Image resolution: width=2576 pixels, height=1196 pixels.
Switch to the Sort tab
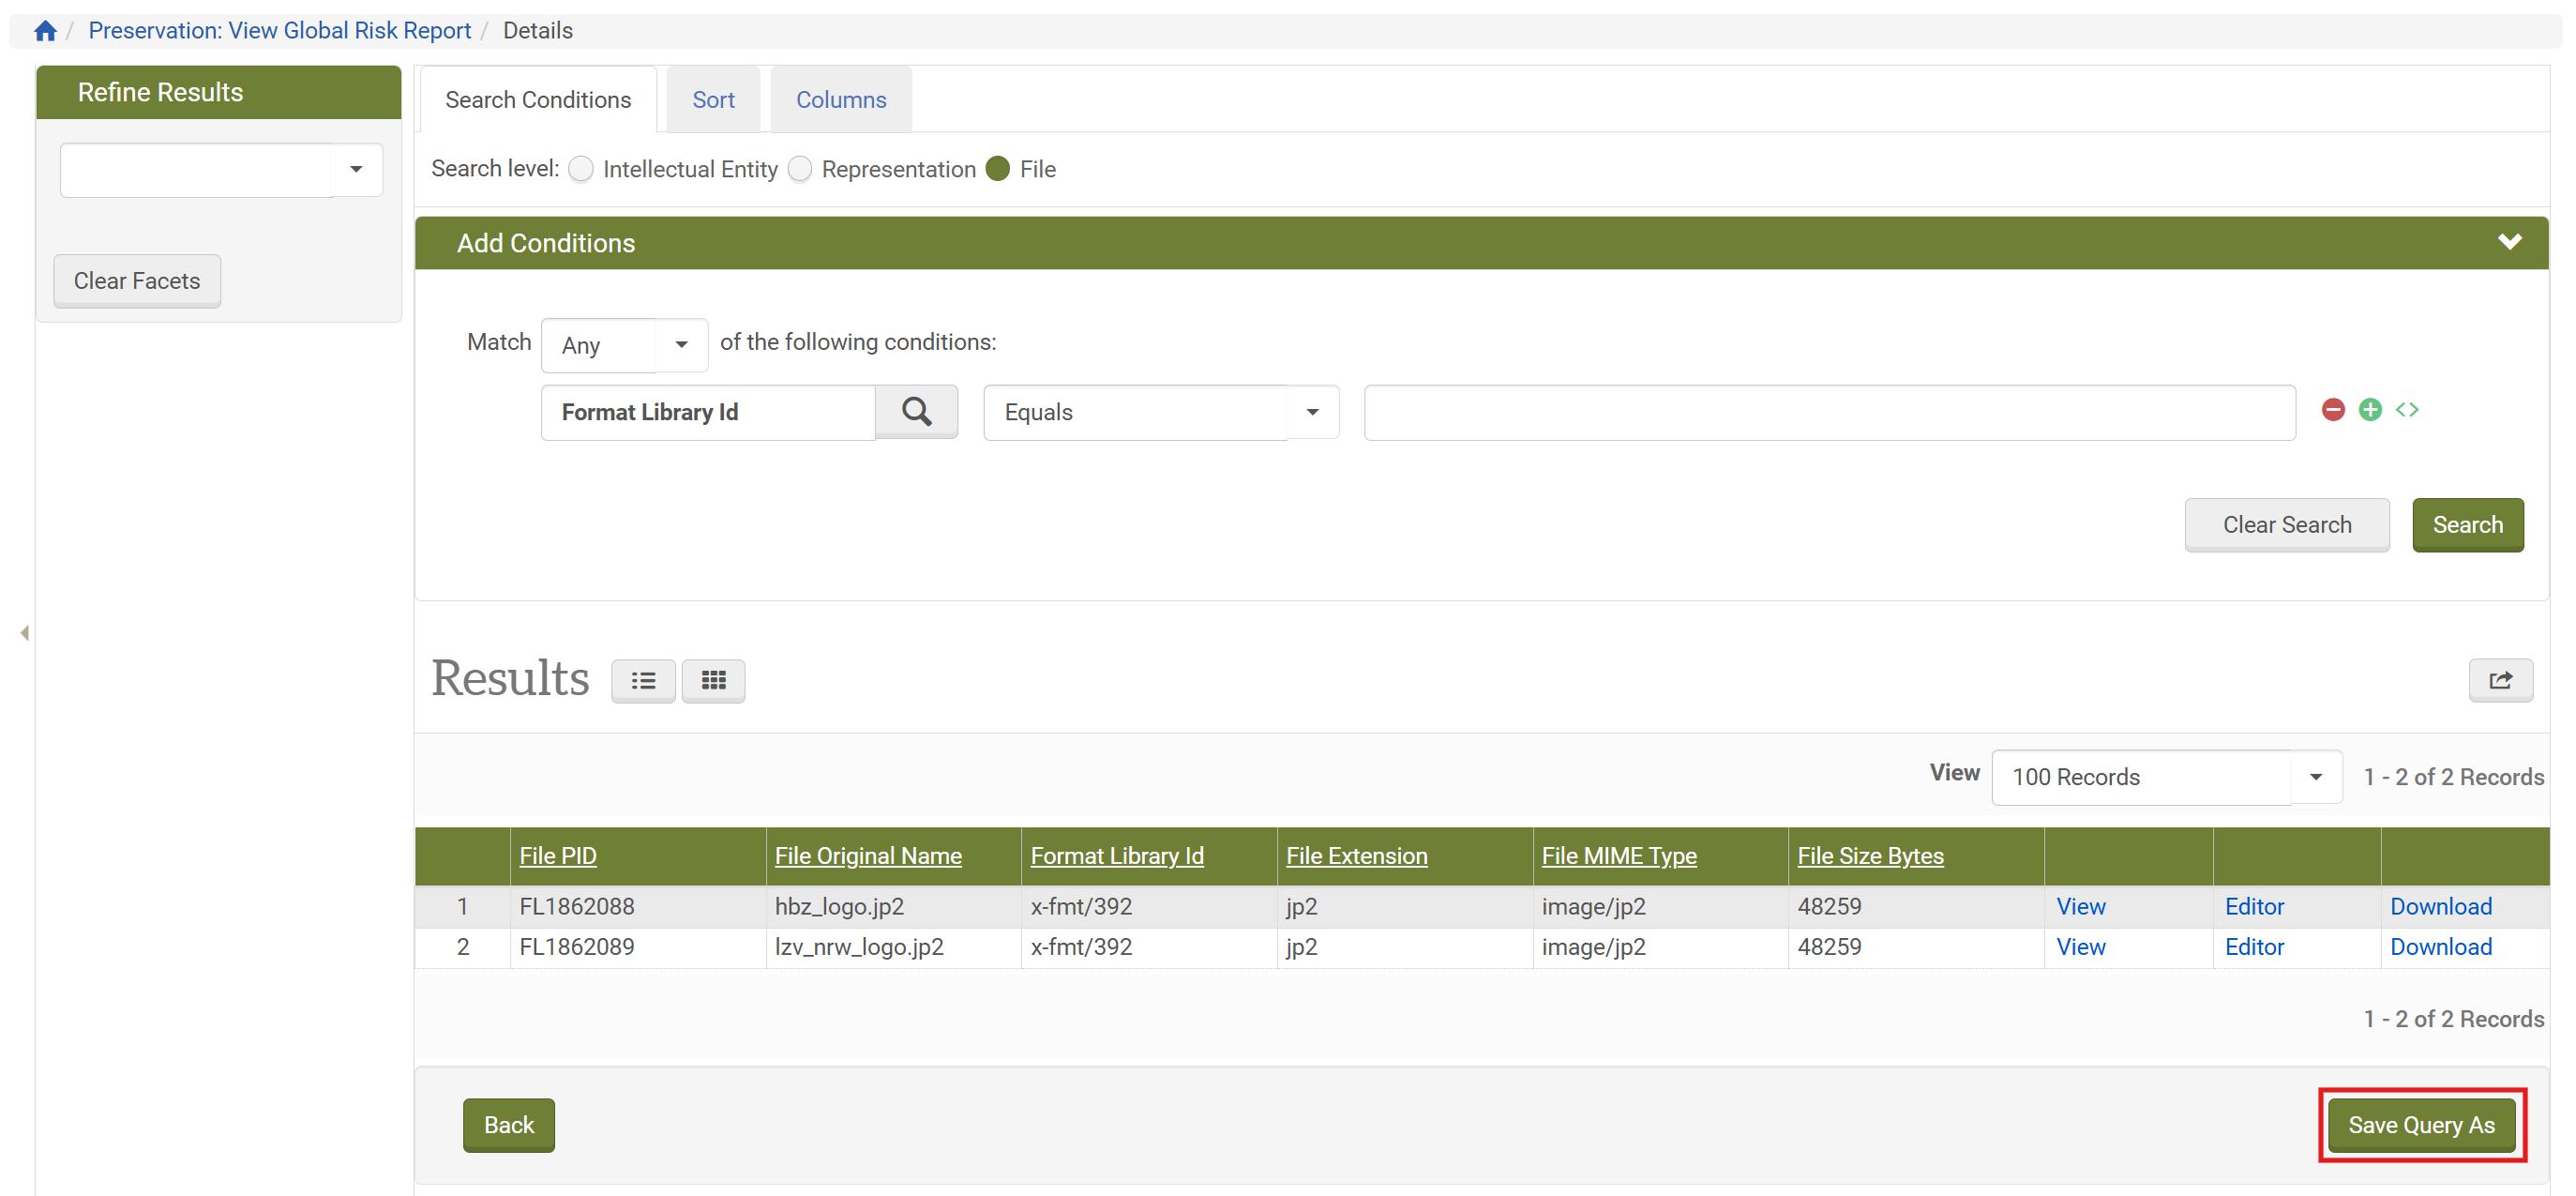(713, 100)
